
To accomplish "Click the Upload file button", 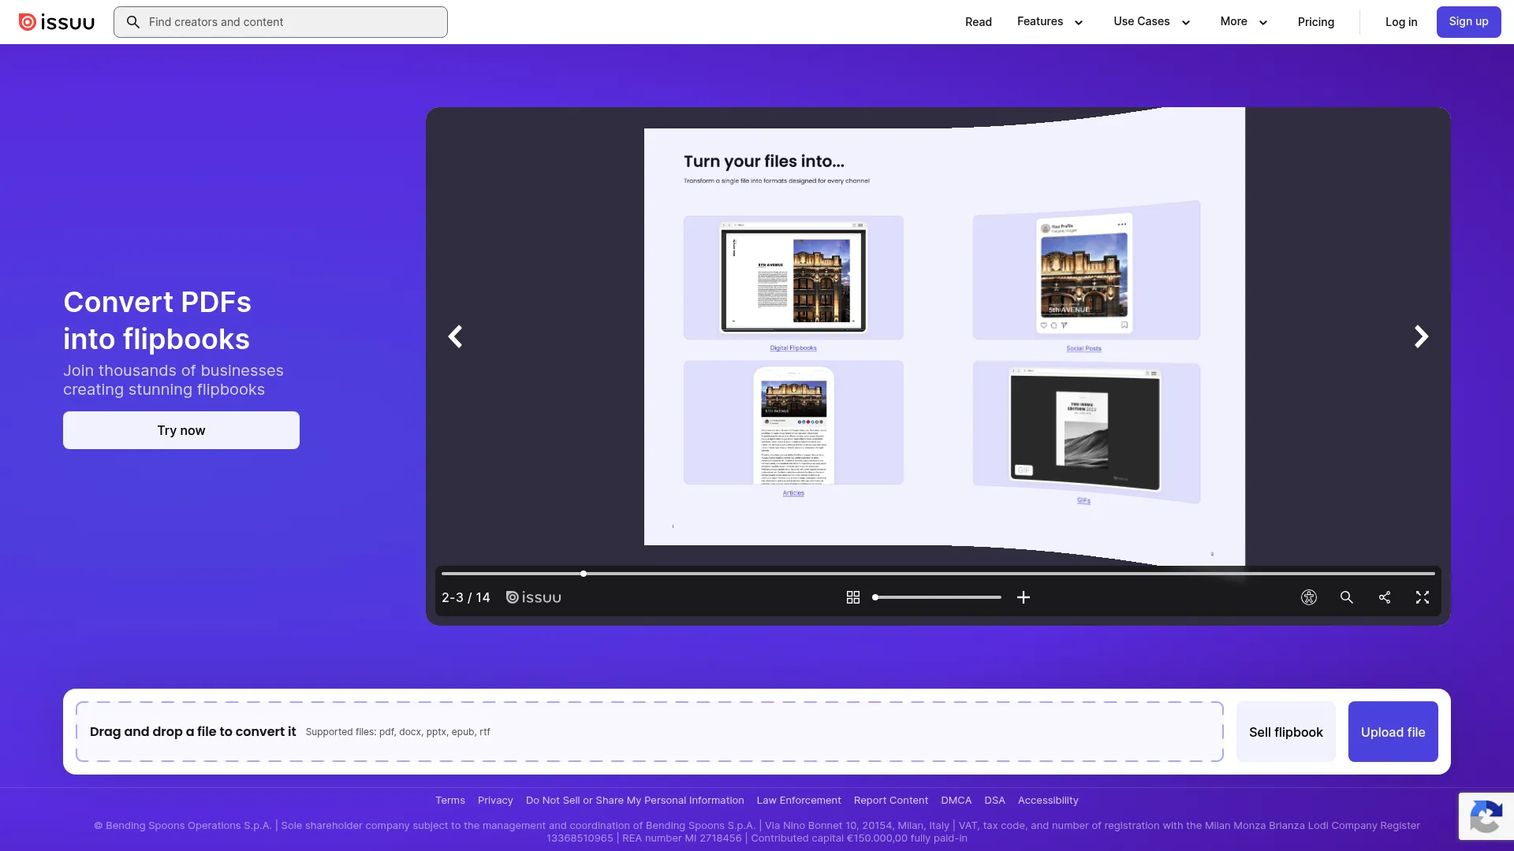I will [x=1393, y=732].
